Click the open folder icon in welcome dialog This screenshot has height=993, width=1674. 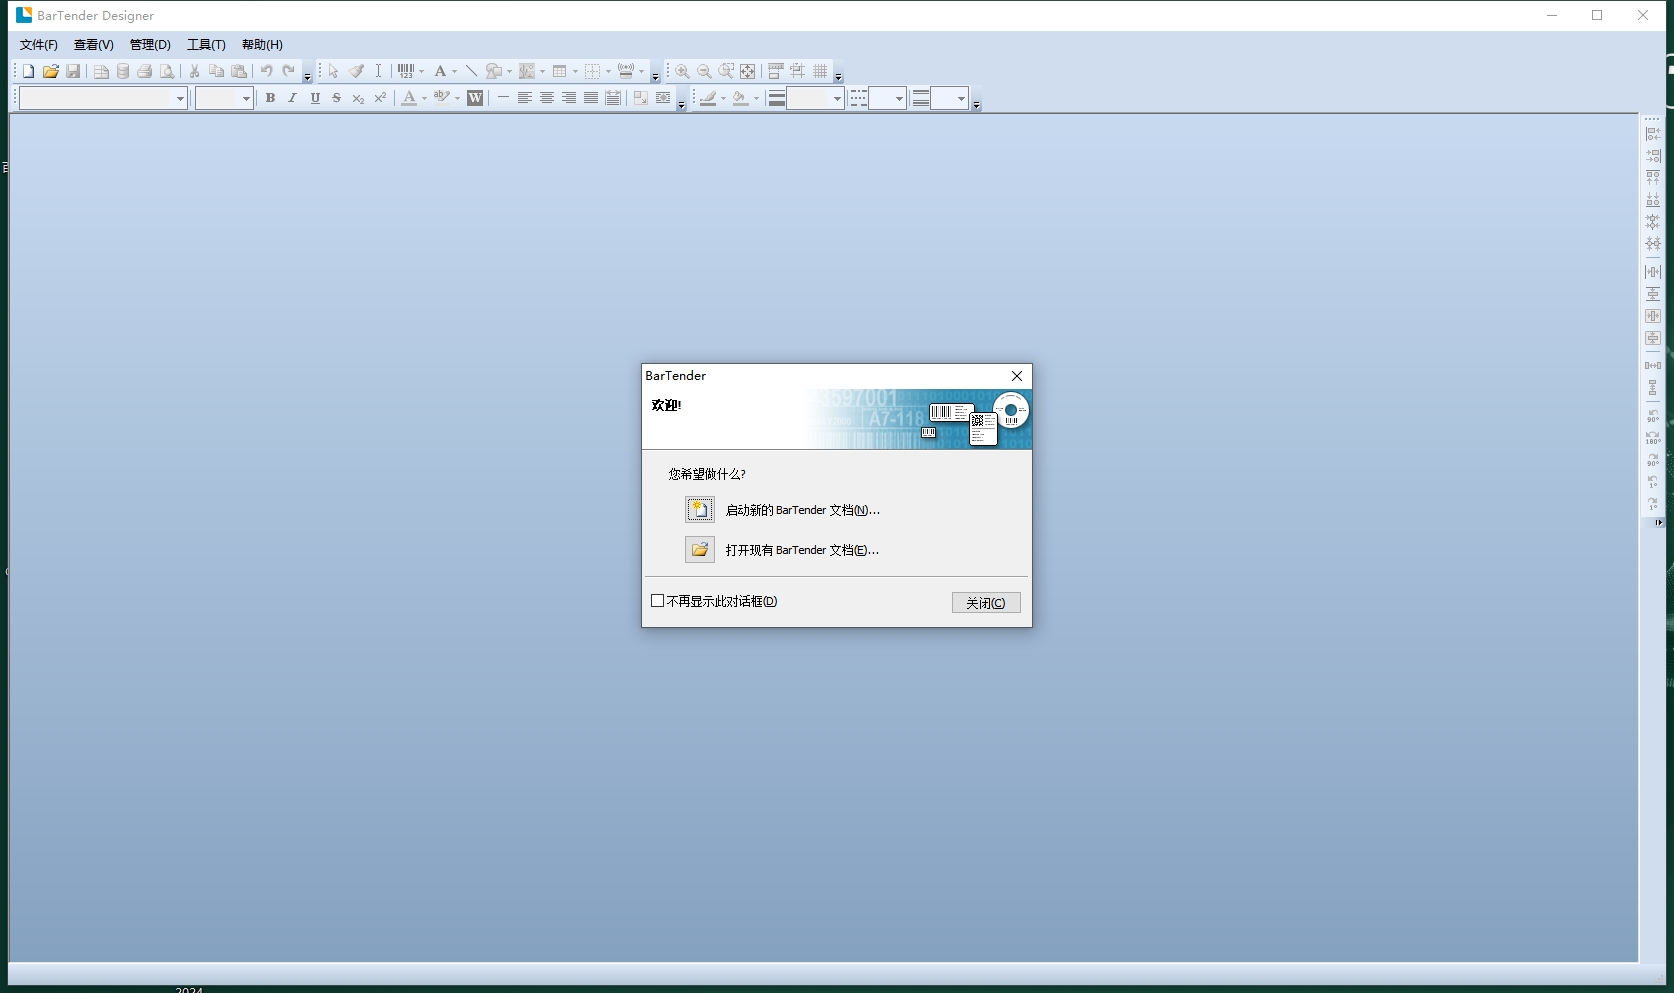click(x=700, y=550)
